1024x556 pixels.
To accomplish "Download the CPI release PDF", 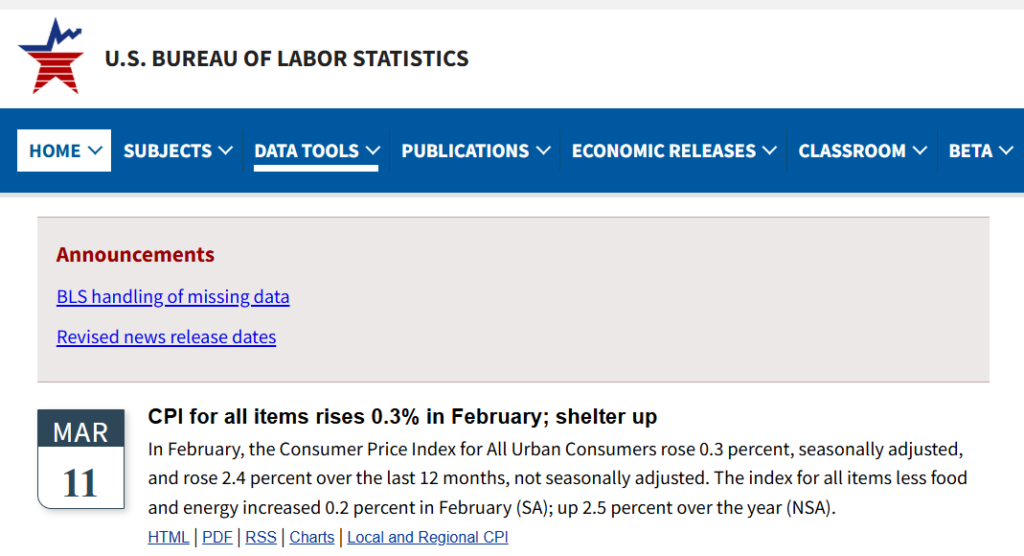I will (x=217, y=537).
